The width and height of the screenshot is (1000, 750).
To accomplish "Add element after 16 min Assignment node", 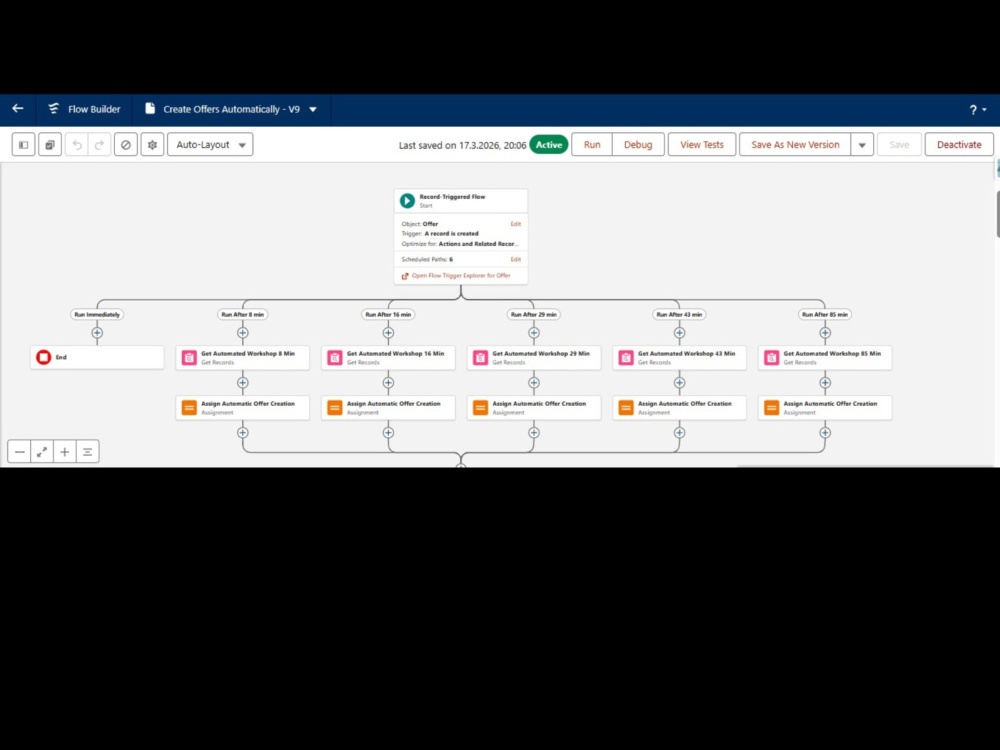I will point(388,432).
